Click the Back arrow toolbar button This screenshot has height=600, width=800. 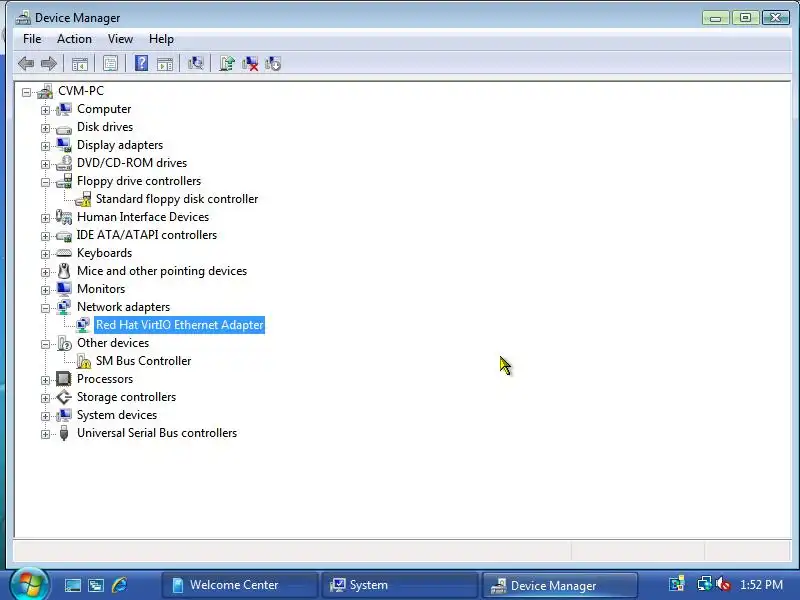pyautogui.click(x=26, y=64)
